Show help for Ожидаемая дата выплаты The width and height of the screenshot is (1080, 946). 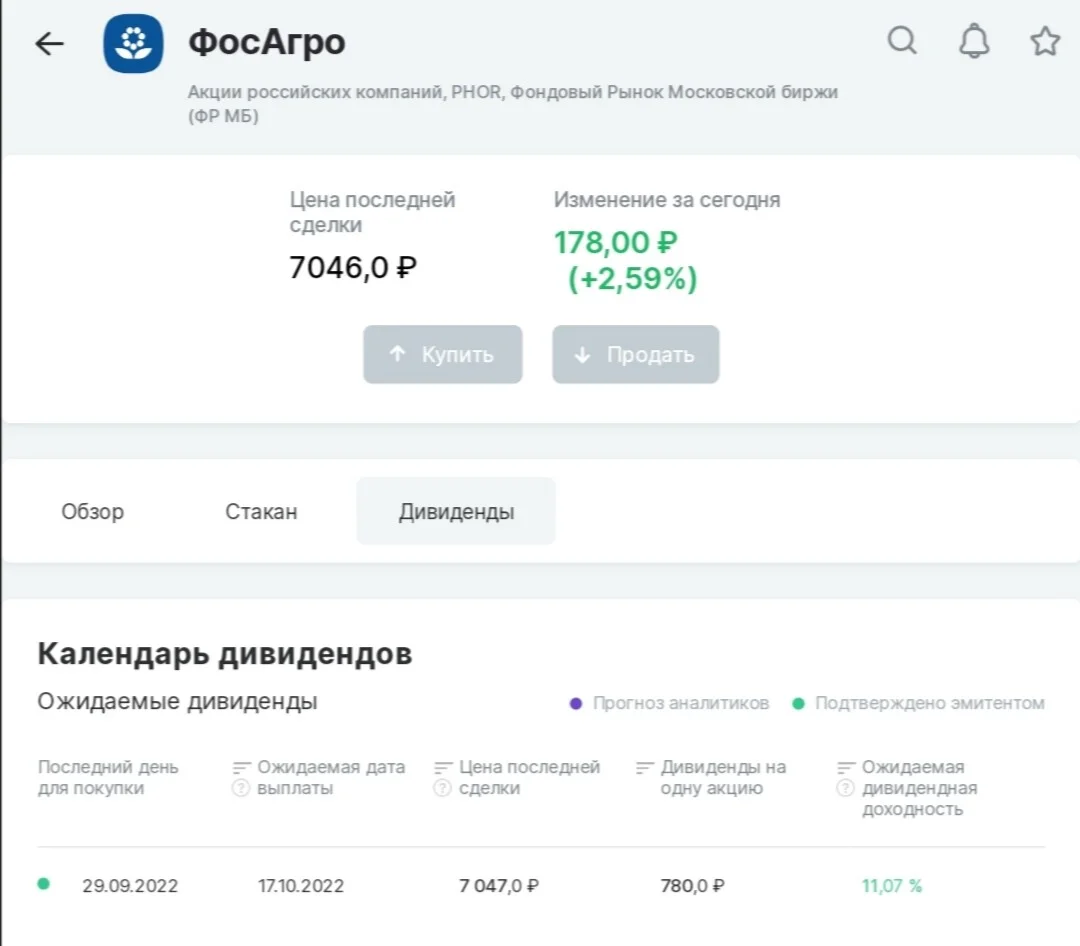[240, 788]
